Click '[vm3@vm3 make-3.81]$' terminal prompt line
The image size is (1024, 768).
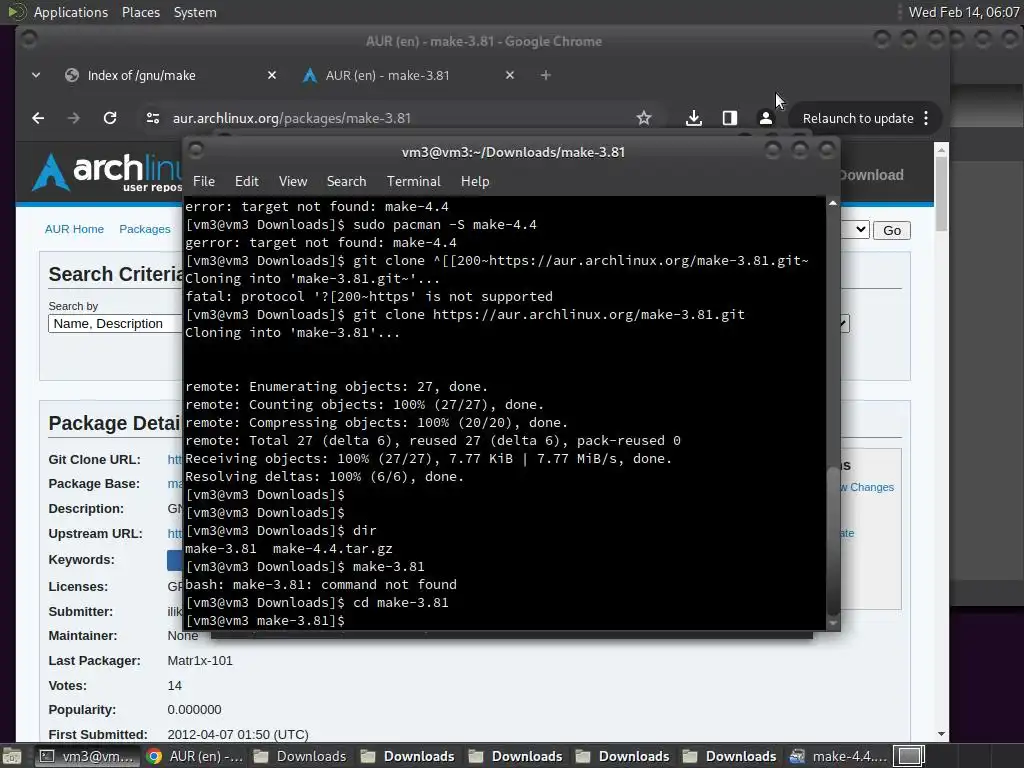(x=264, y=620)
